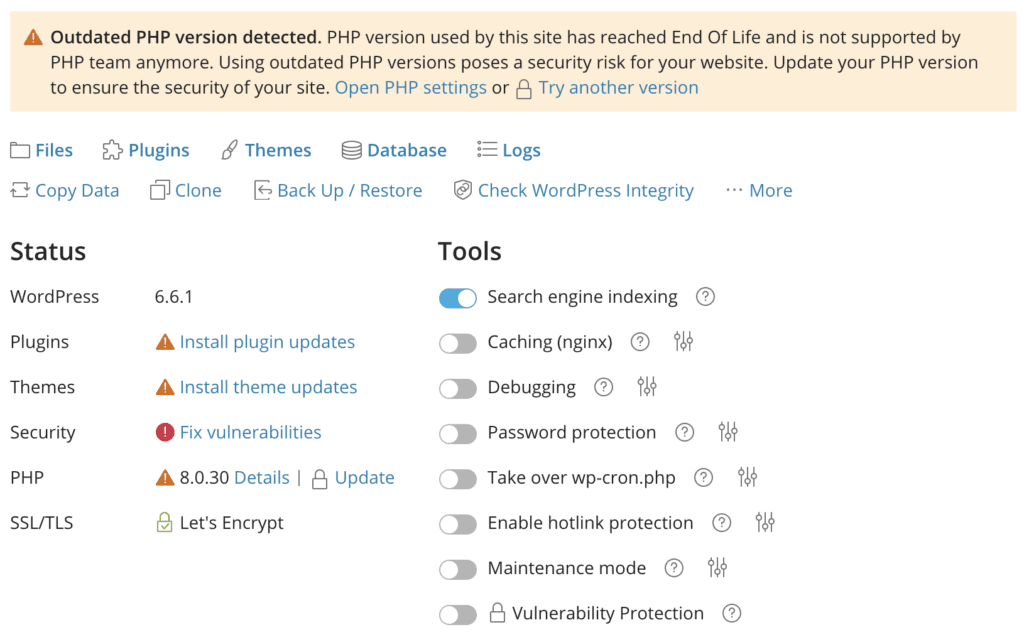Expand the More actions menu
The width and height of the screenshot is (1024, 642).
(759, 191)
